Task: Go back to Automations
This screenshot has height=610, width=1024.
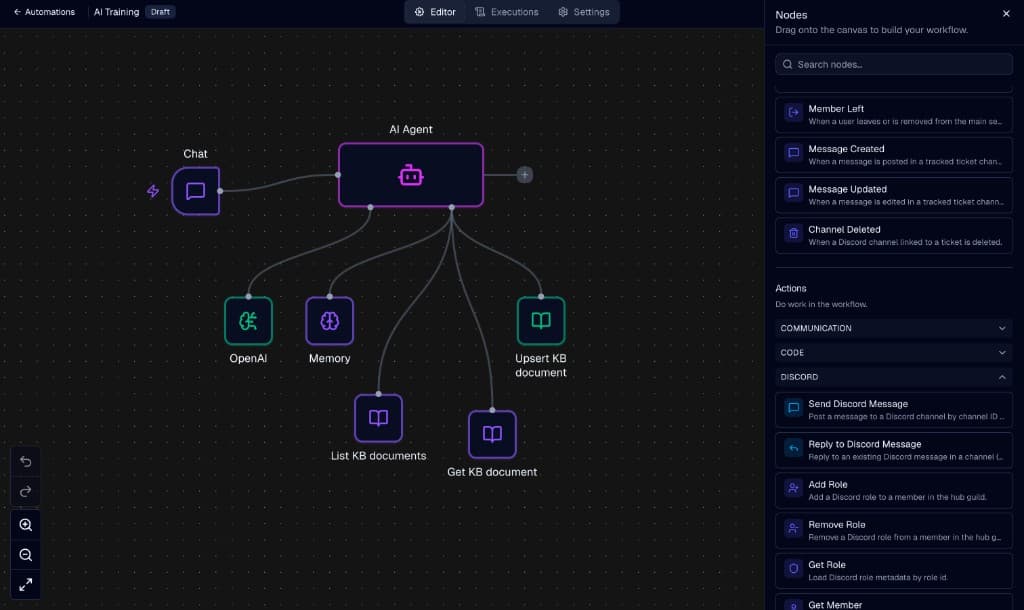Action: point(44,12)
